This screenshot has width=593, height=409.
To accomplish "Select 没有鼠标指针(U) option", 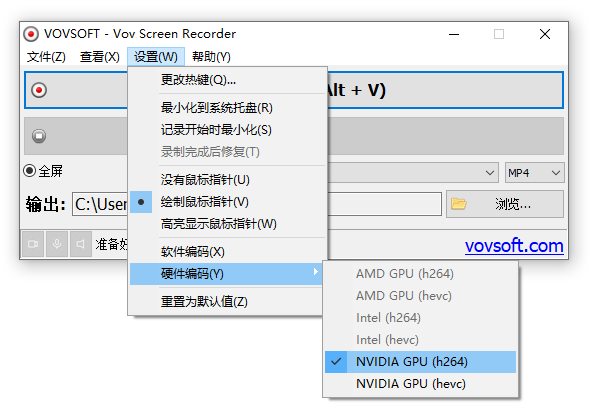I will click(228, 180).
